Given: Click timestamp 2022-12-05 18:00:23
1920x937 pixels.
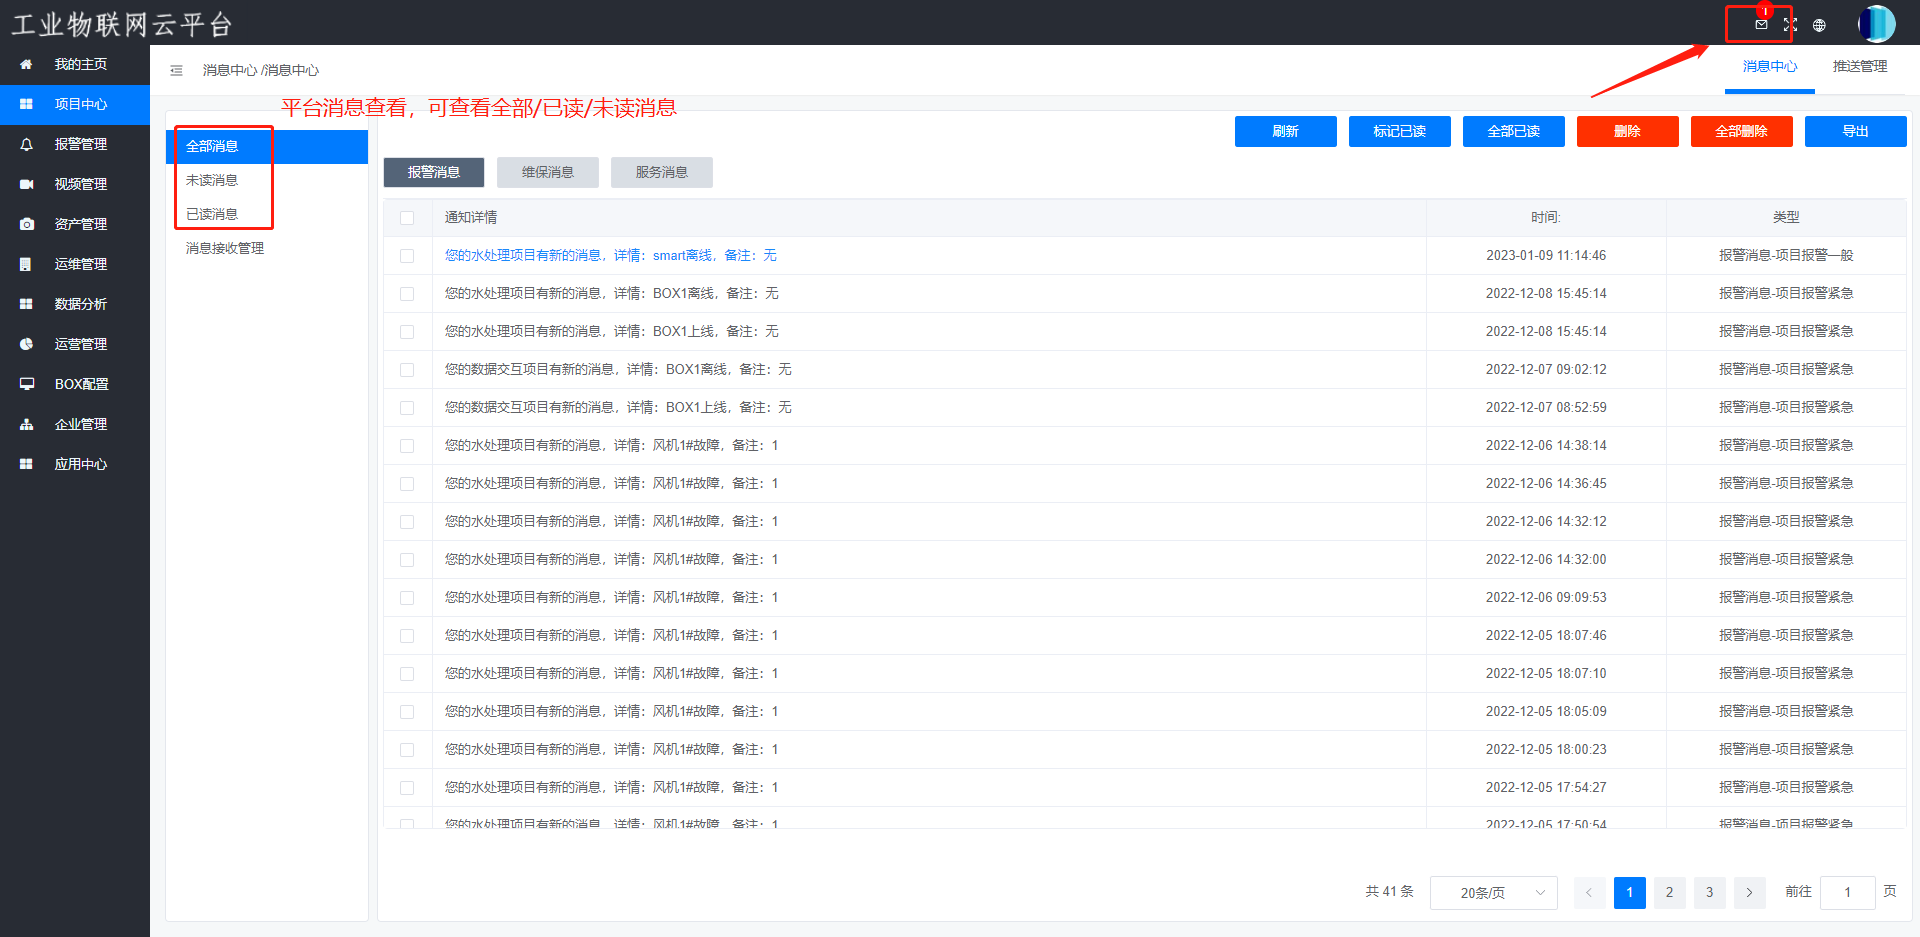Looking at the screenshot, I should pos(1546,750).
